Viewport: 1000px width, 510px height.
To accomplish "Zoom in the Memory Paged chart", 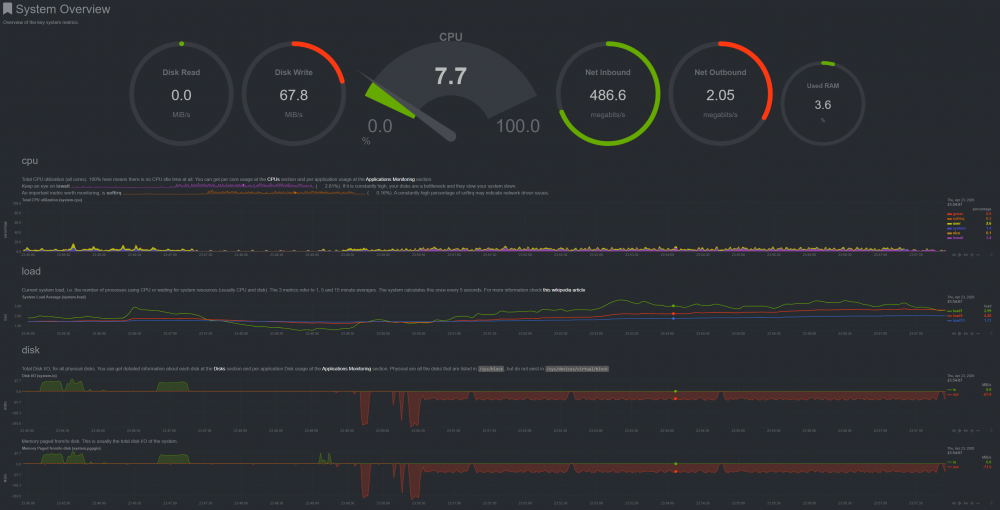I will [x=972, y=503].
